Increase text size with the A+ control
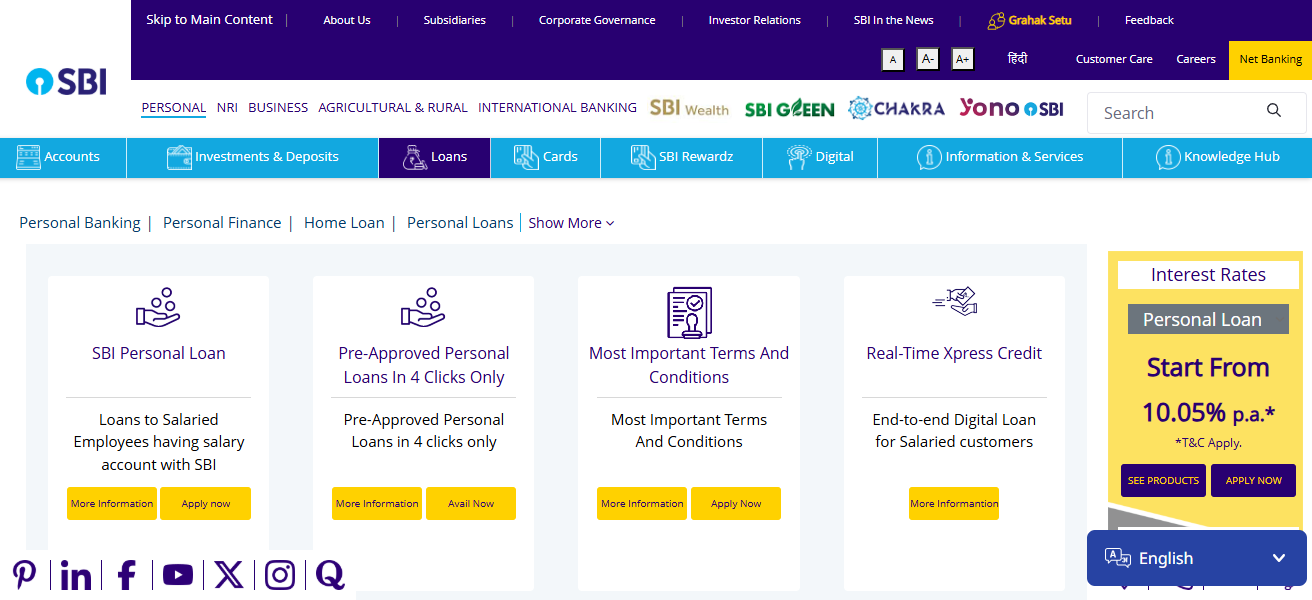 [962, 59]
